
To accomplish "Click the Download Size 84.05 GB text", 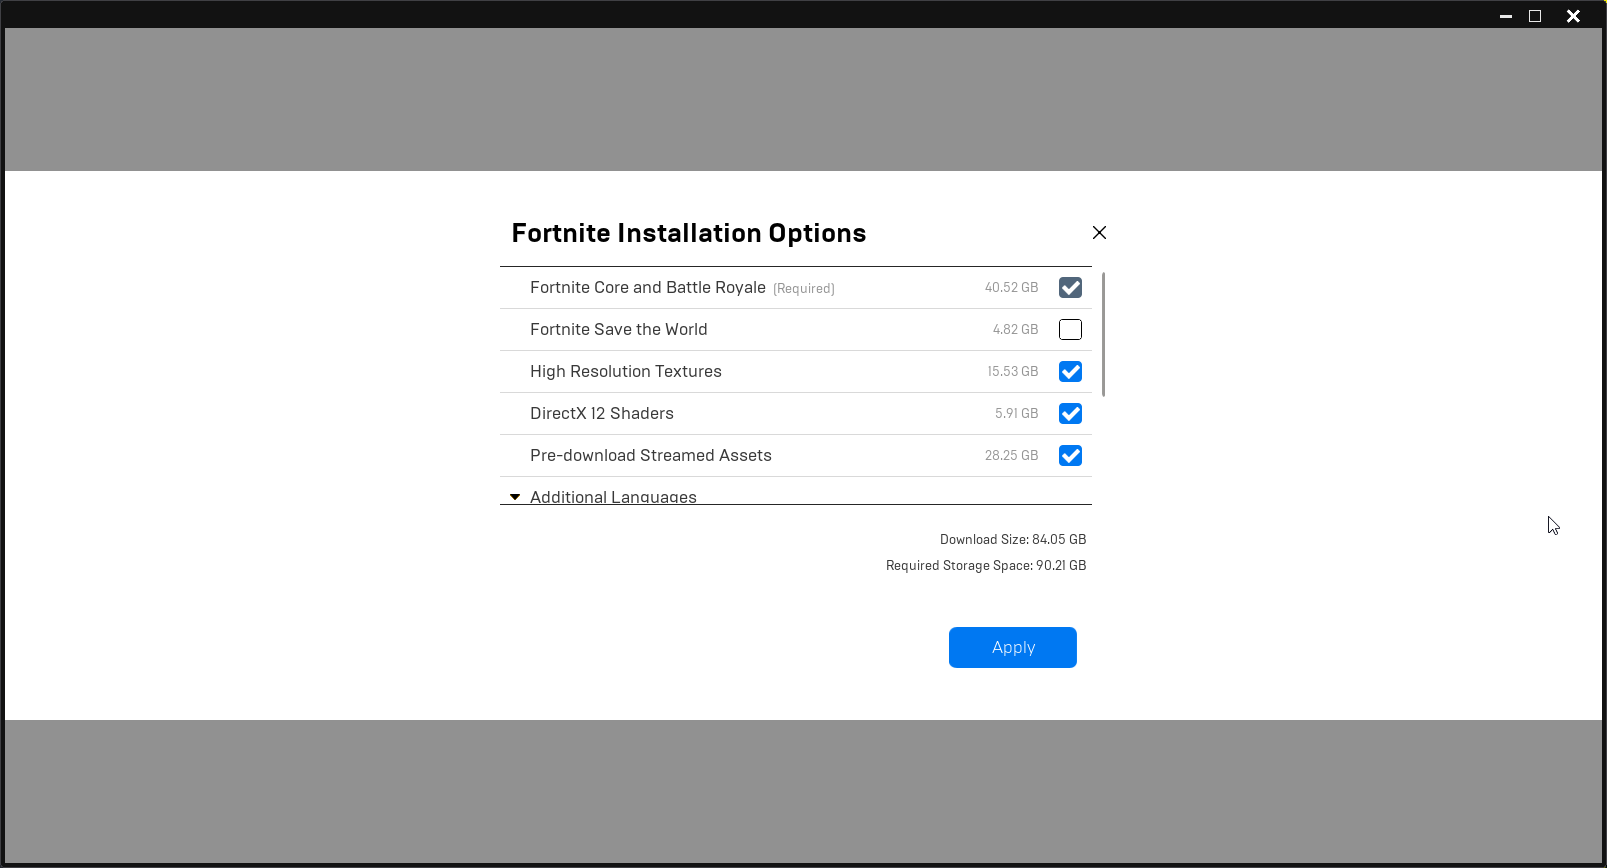I will pyautogui.click(x=1013, y=540).
